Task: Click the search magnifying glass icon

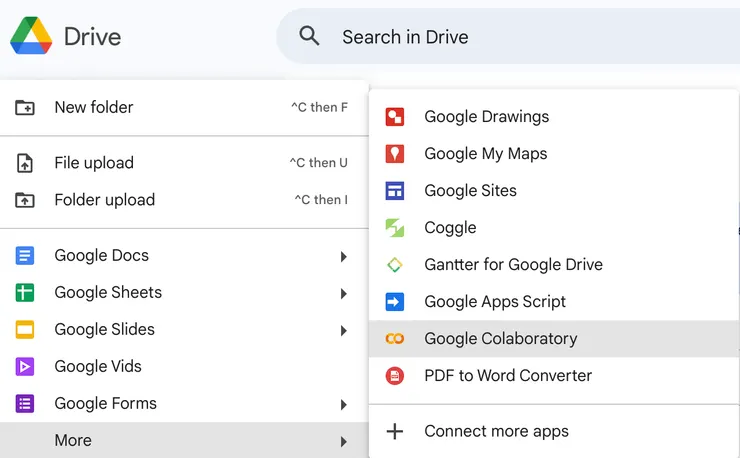Action: pos(310,37)
